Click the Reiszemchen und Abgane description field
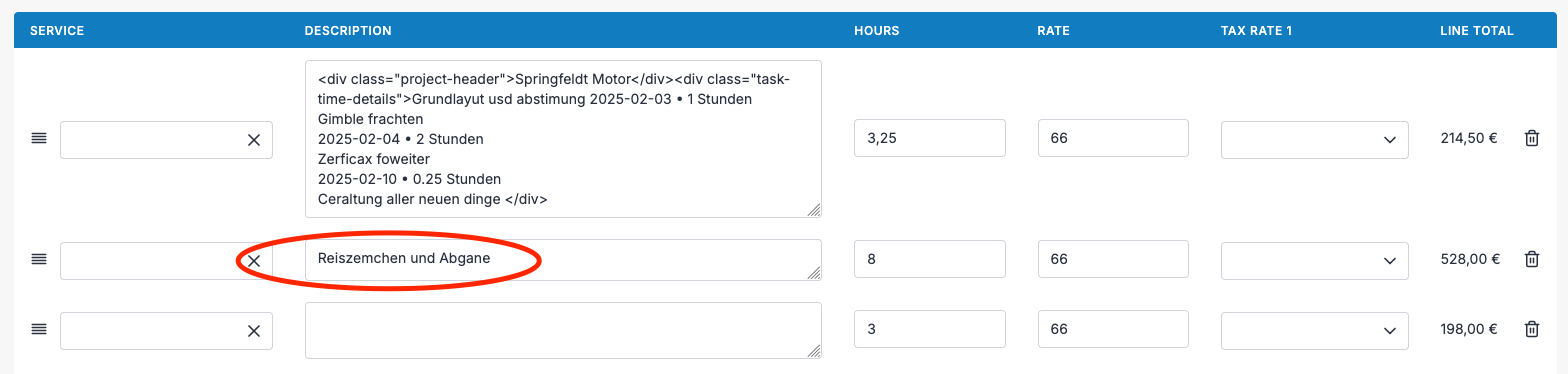 click(563, 260)
